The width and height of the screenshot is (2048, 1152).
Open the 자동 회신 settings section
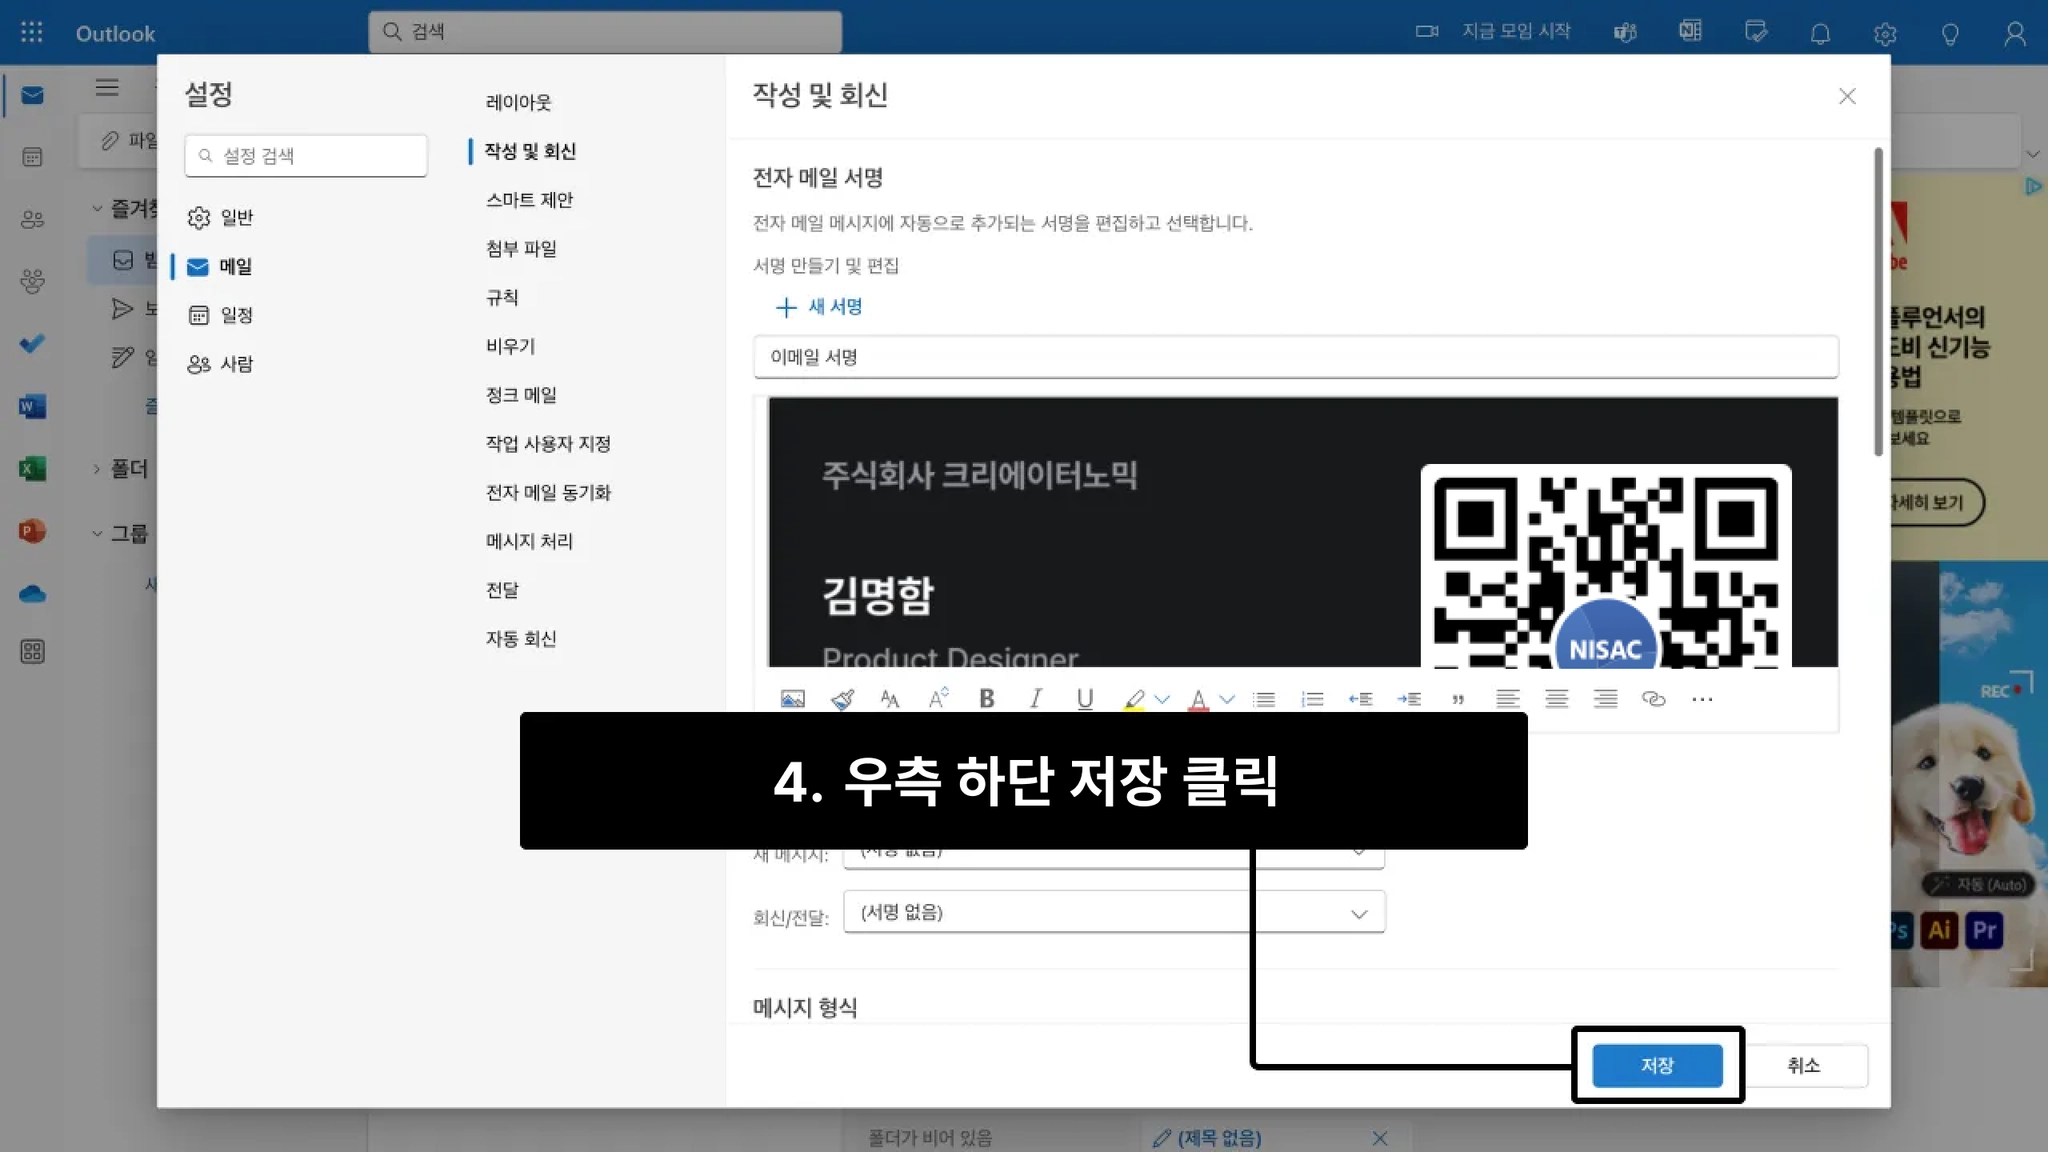(521, 638)
